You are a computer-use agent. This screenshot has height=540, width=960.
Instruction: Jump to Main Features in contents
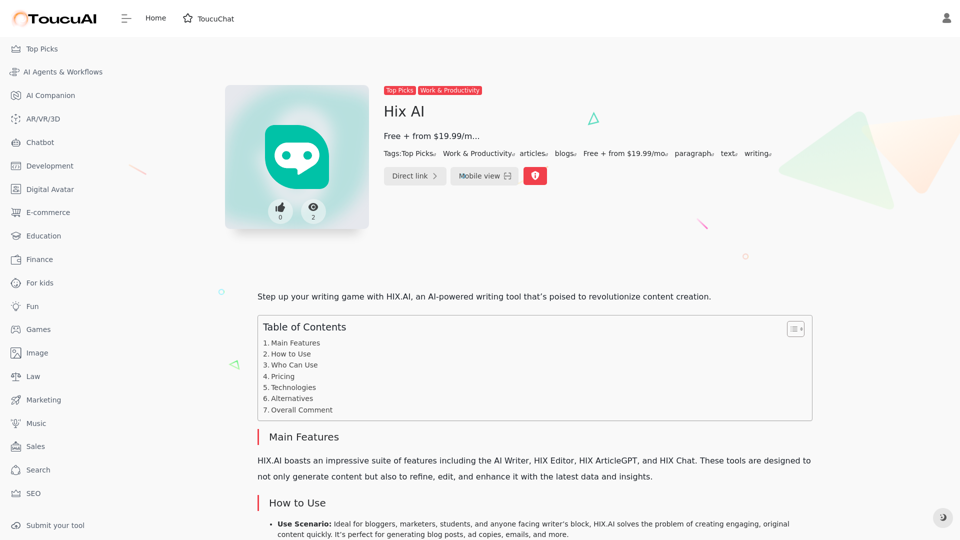point(295,343)
